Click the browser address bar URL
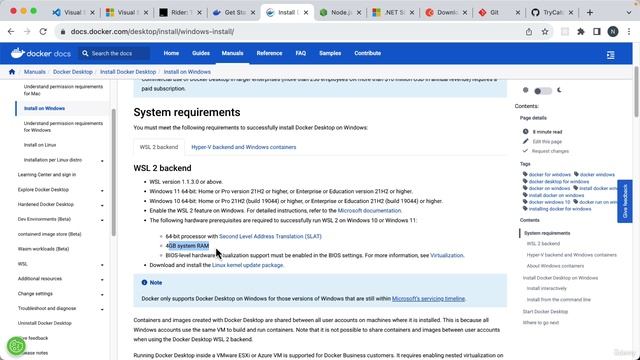The width and height of the screenshot is (640, 360). [152, 31]
